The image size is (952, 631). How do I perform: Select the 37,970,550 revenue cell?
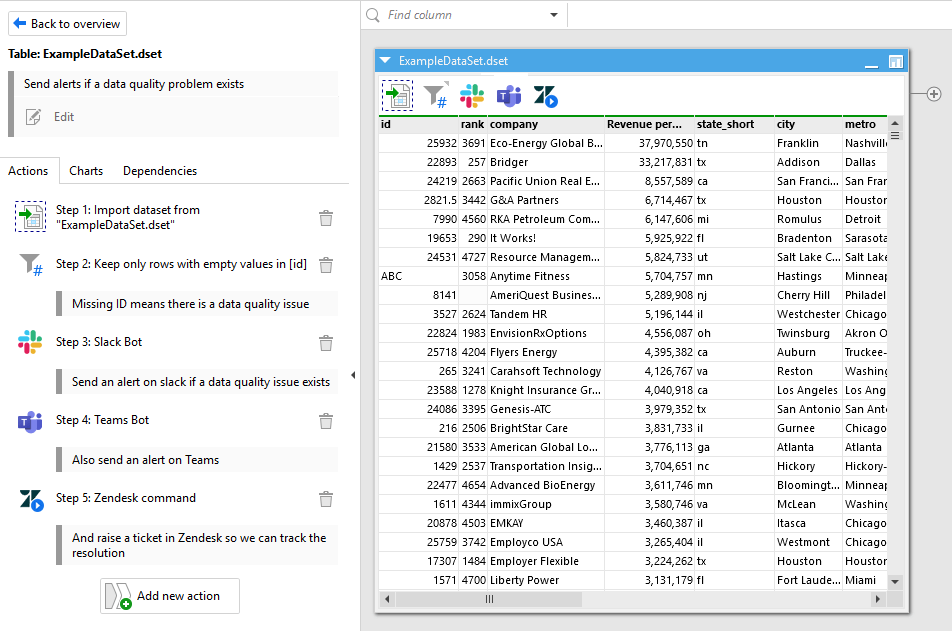650,143
